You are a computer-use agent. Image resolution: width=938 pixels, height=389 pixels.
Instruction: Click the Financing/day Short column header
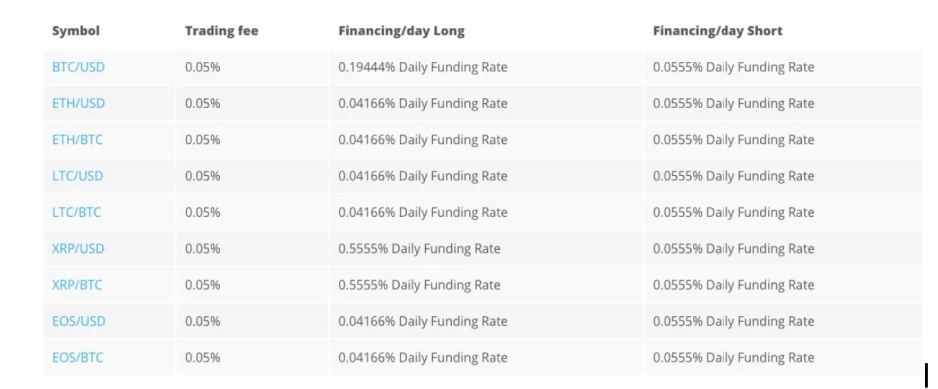click(x=718, y=31)
